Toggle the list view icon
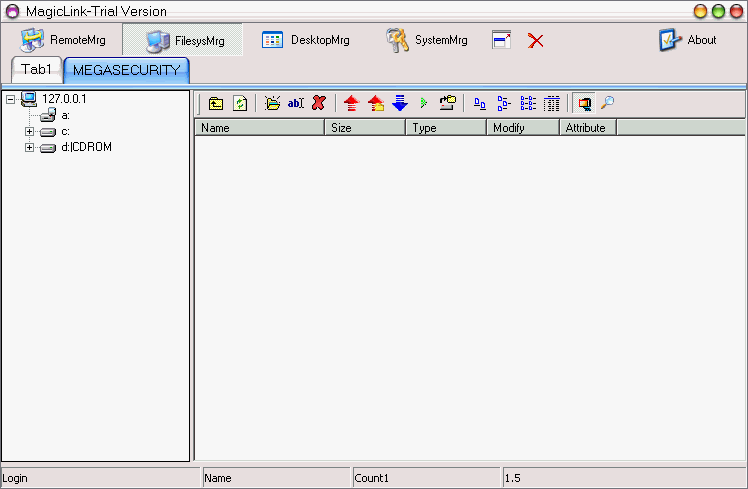Screen dimensions: 748x489 point(528,103)
